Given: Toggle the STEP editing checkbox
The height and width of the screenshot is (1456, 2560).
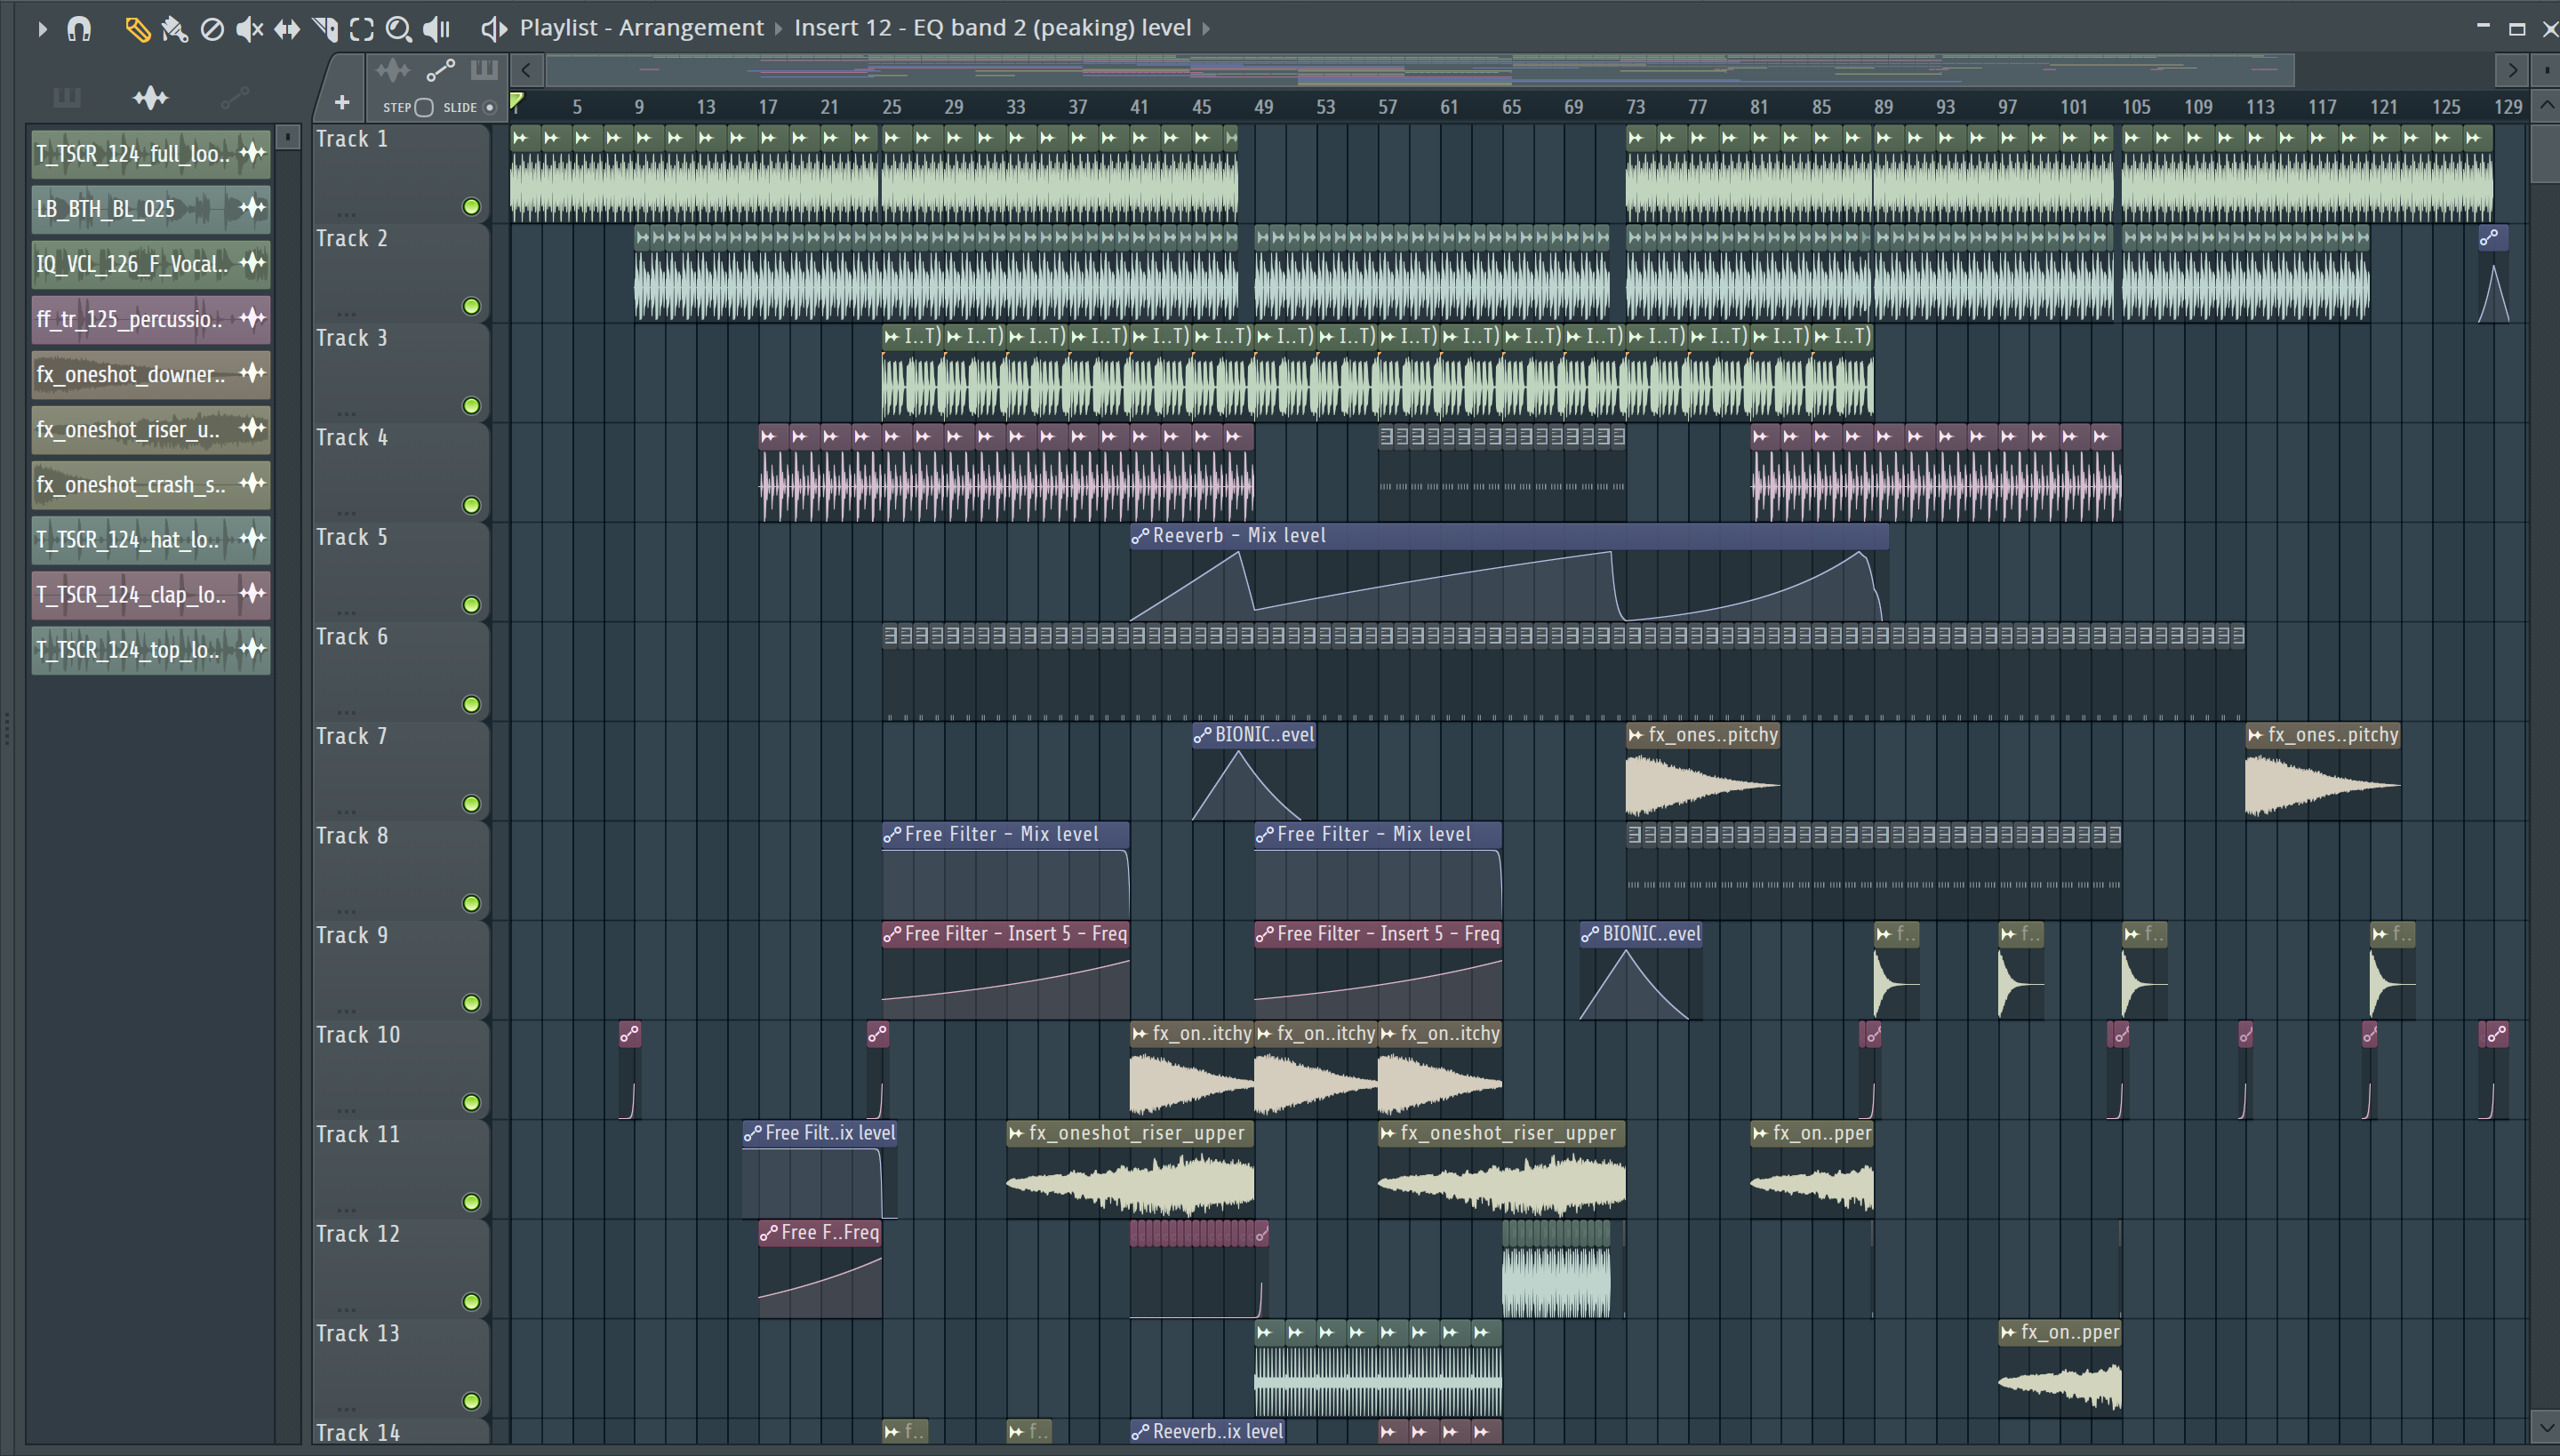Looking at the screenshot, I should [x=424, y=107].
